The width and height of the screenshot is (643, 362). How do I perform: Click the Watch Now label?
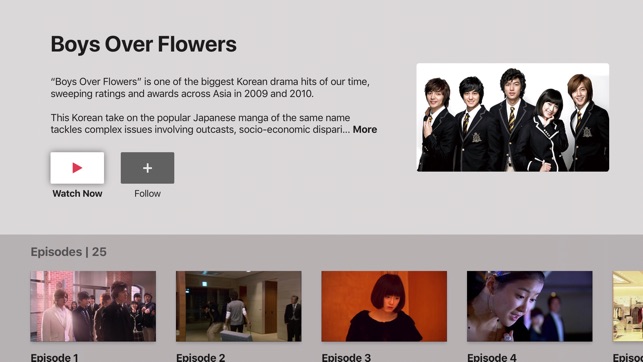pyautogui.click(x=77, y=194)
